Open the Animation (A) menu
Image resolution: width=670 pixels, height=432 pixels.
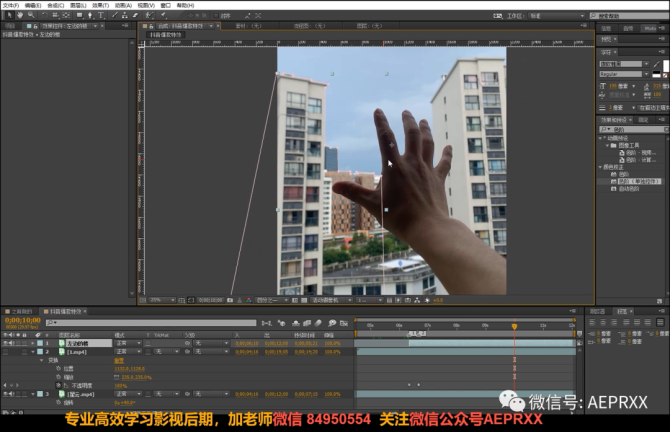coord(123,5)
